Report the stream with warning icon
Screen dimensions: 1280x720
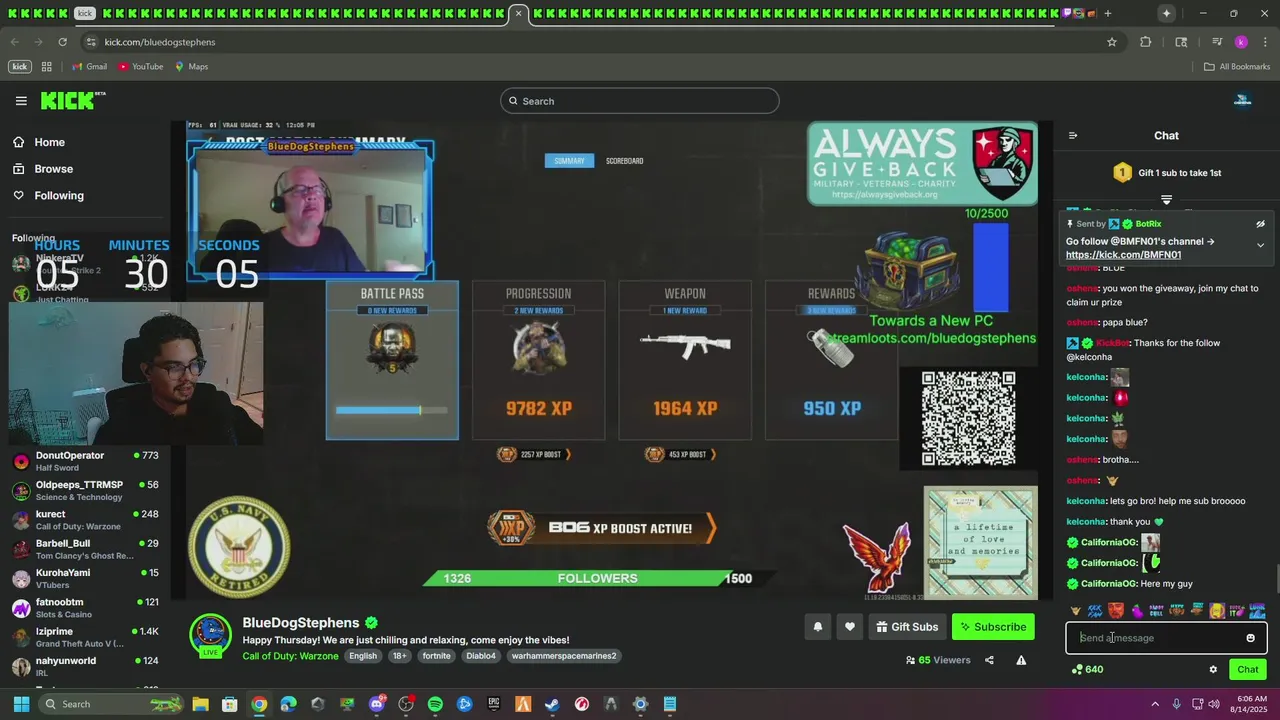[x=1021, y=660]
